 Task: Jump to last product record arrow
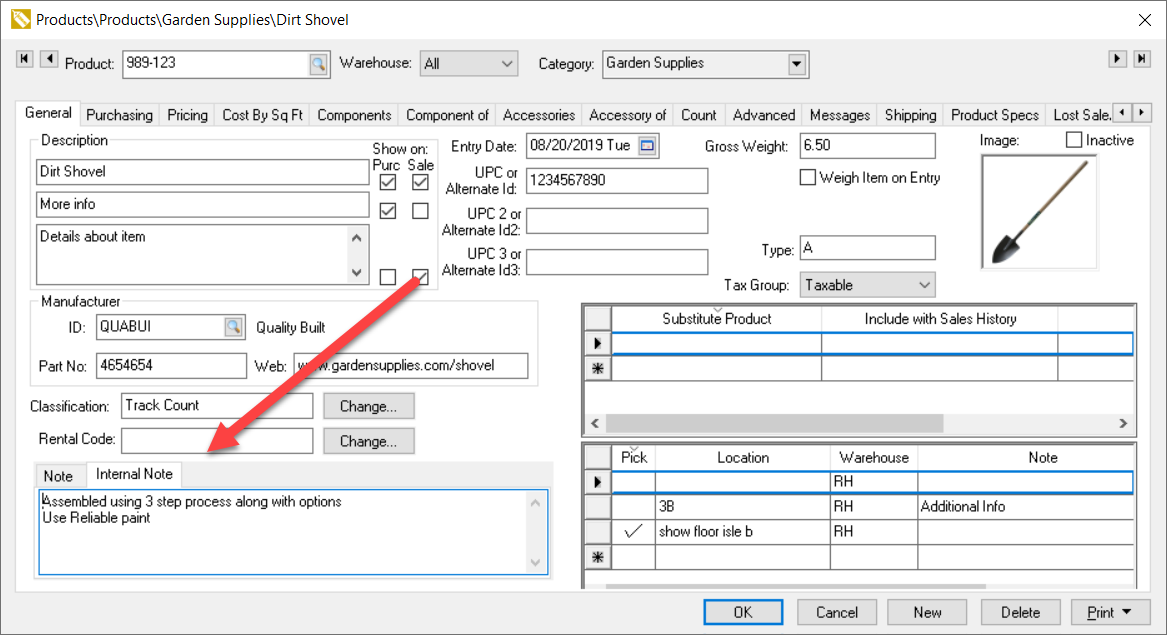point(1141,60)
